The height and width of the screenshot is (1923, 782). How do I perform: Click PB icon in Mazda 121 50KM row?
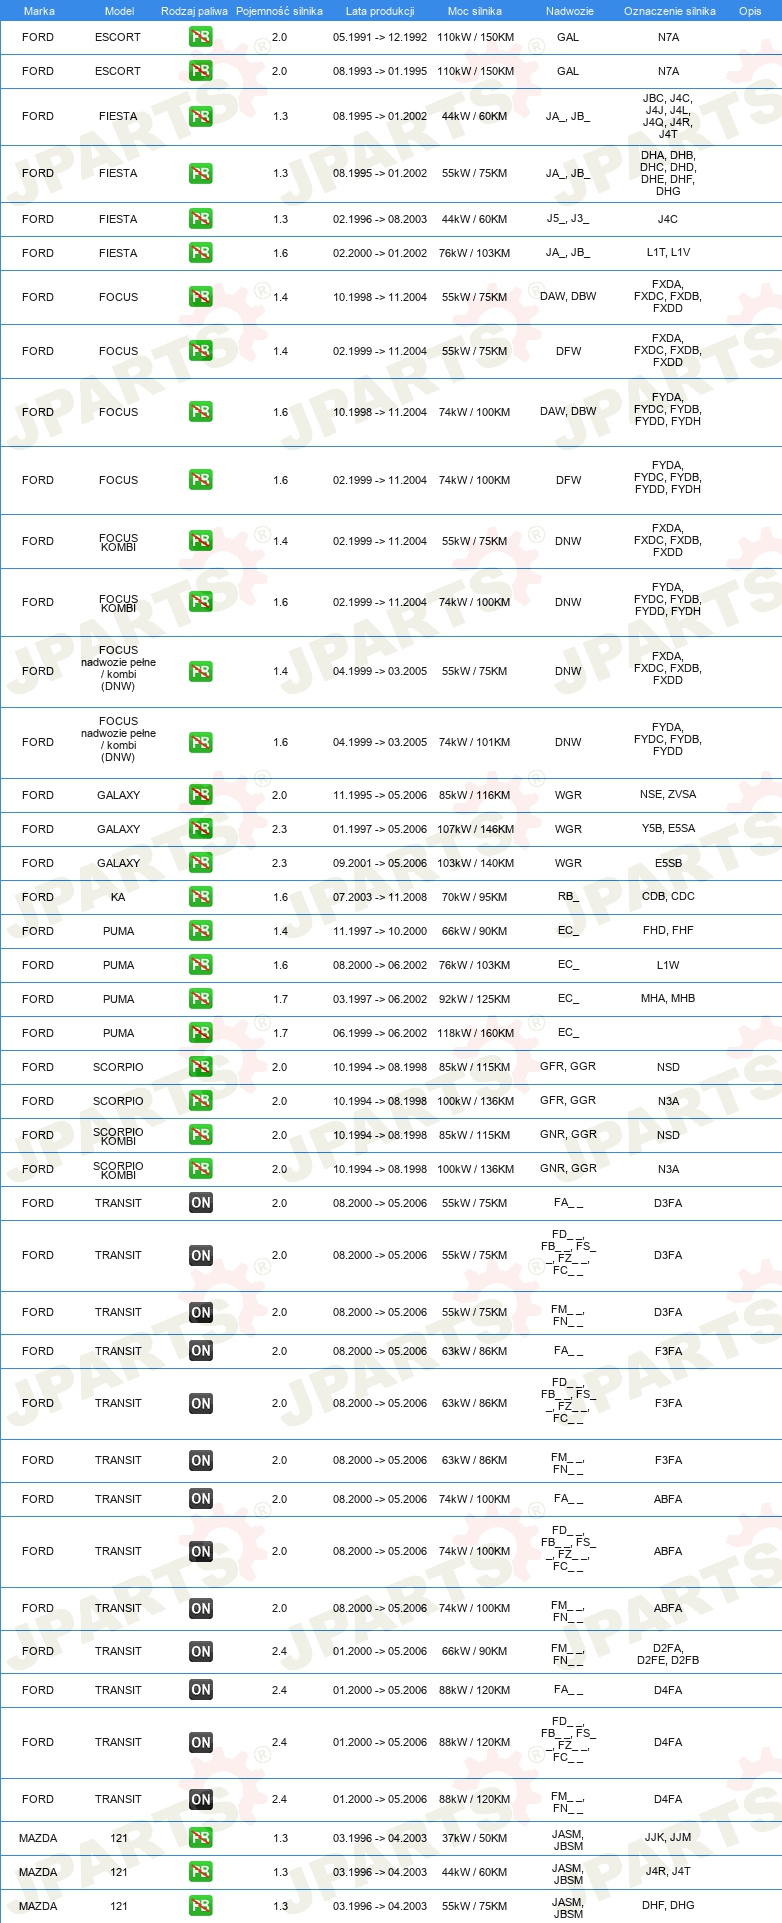click(x=201, y=1838)
